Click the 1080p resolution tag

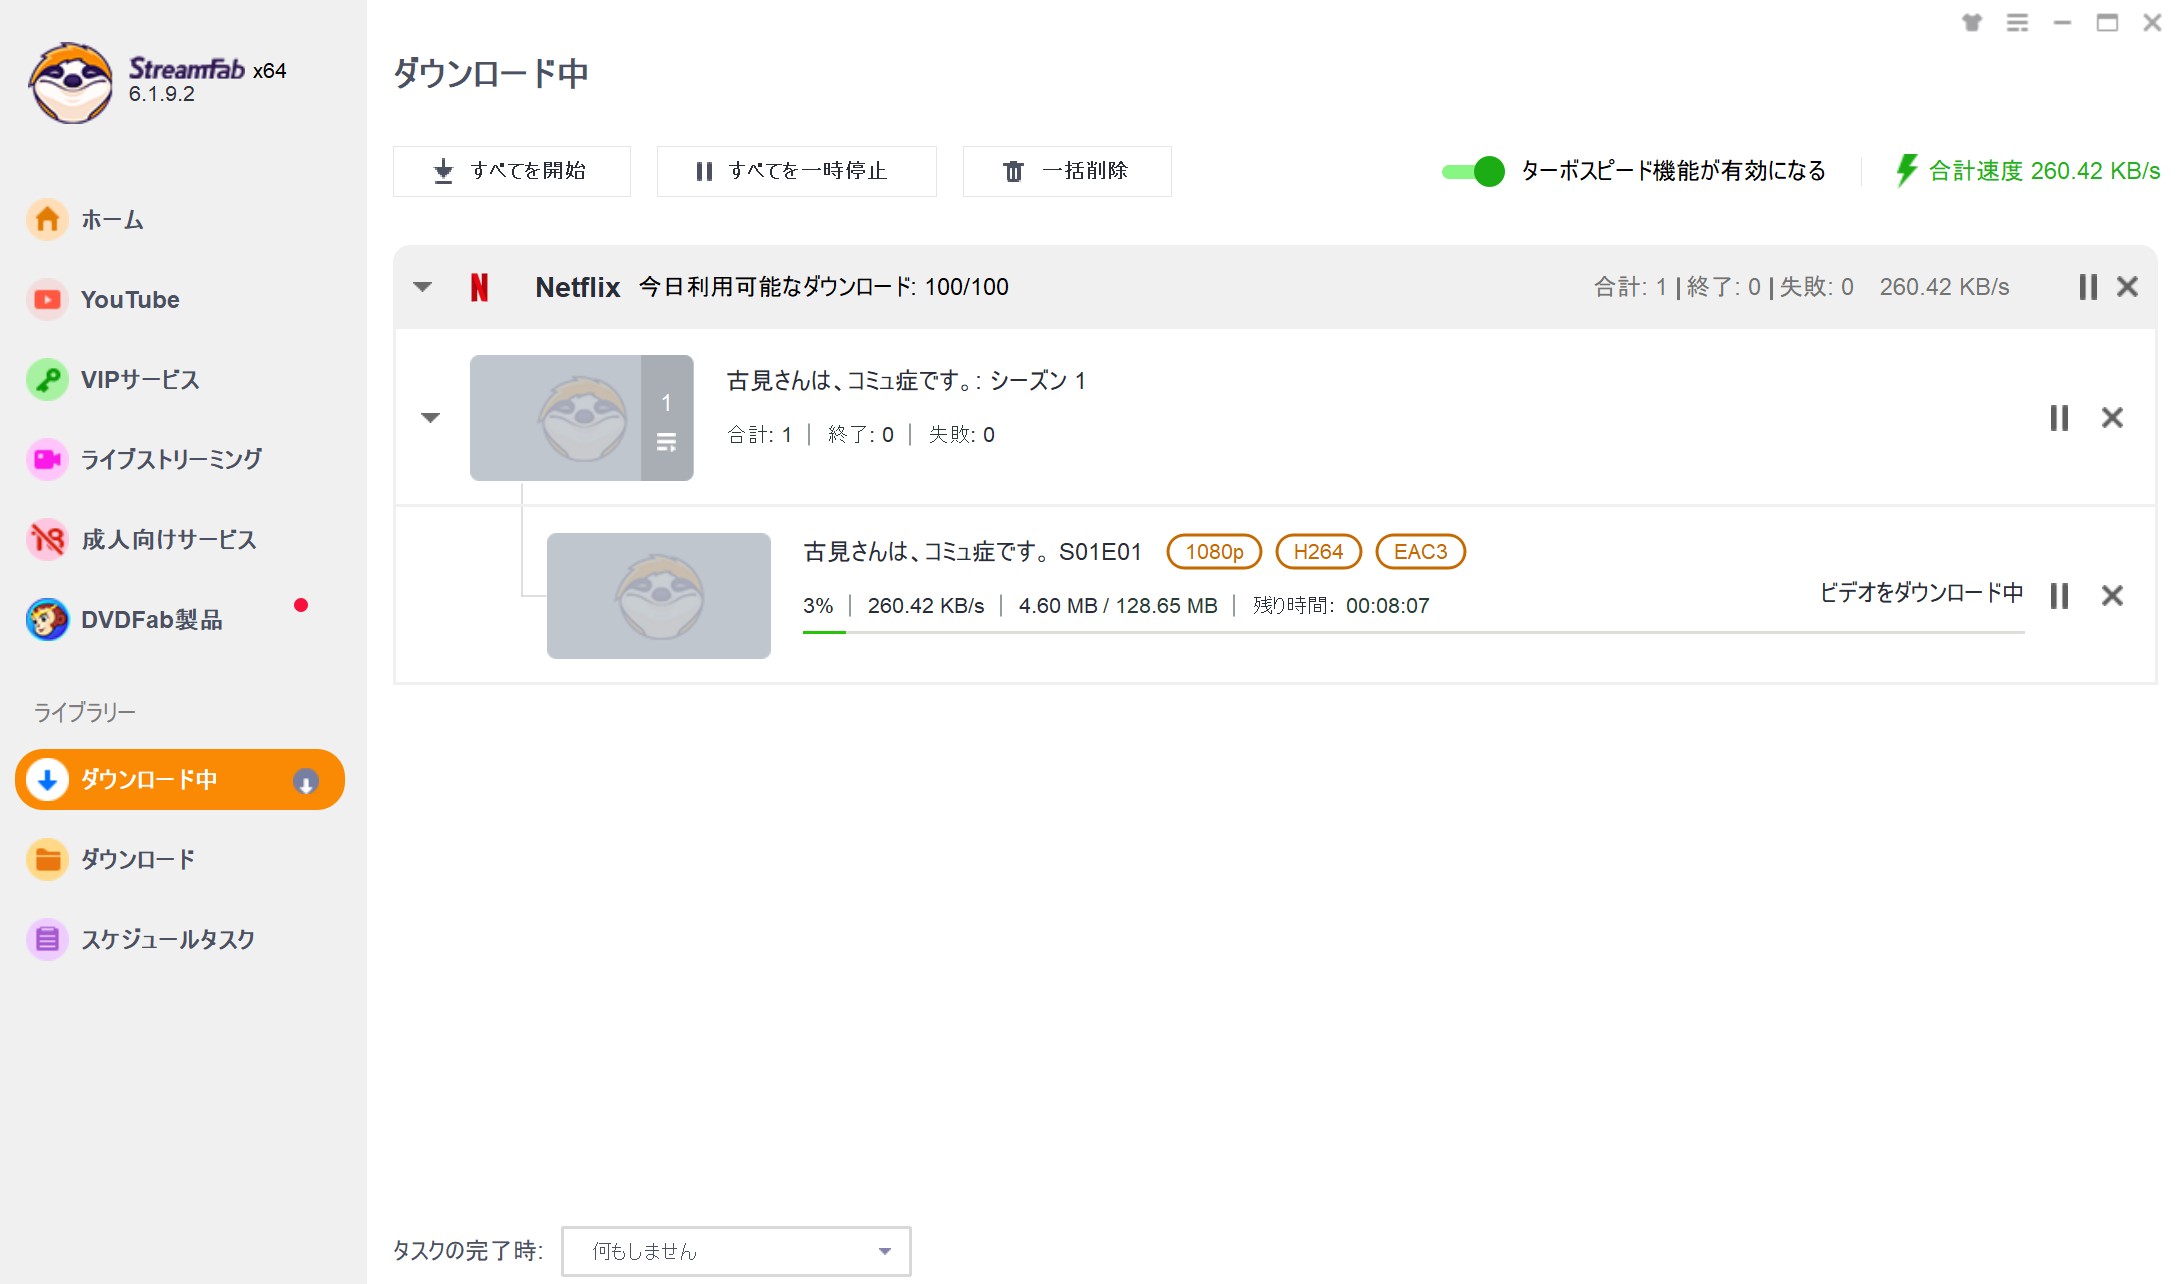[1215, 552]
